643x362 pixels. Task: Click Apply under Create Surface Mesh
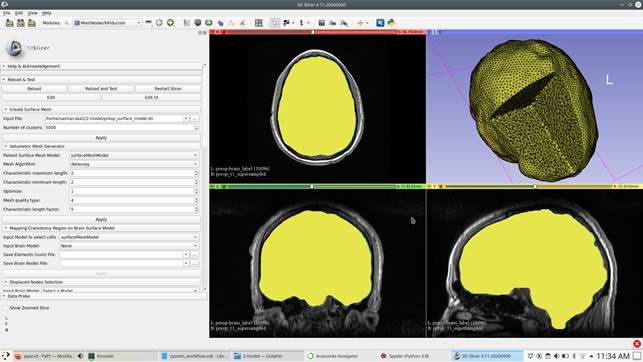click(101, 138)
